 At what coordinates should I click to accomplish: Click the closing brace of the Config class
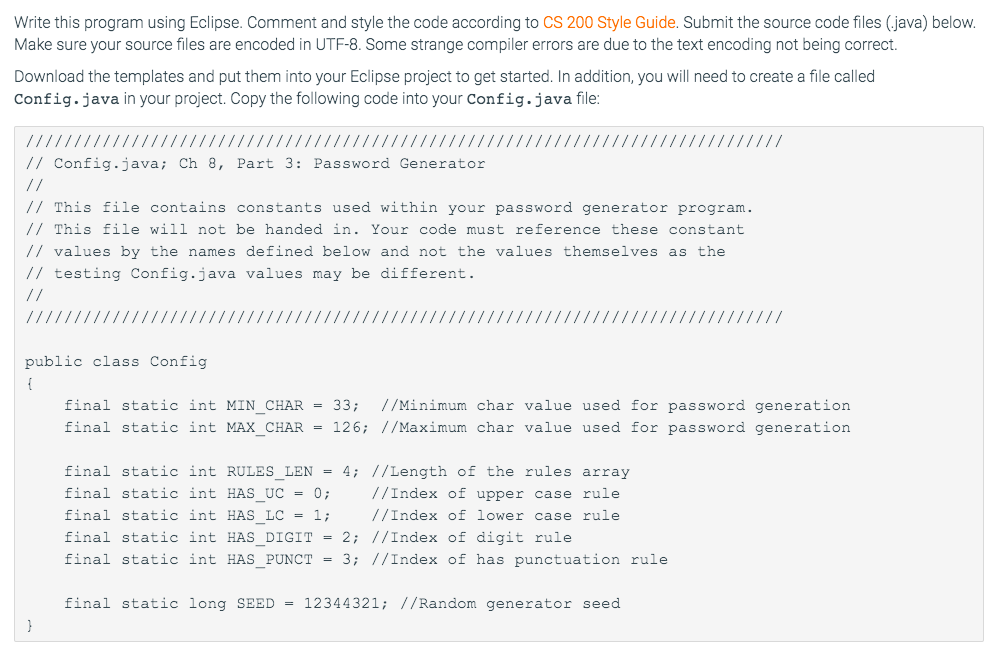coord(29,626)
